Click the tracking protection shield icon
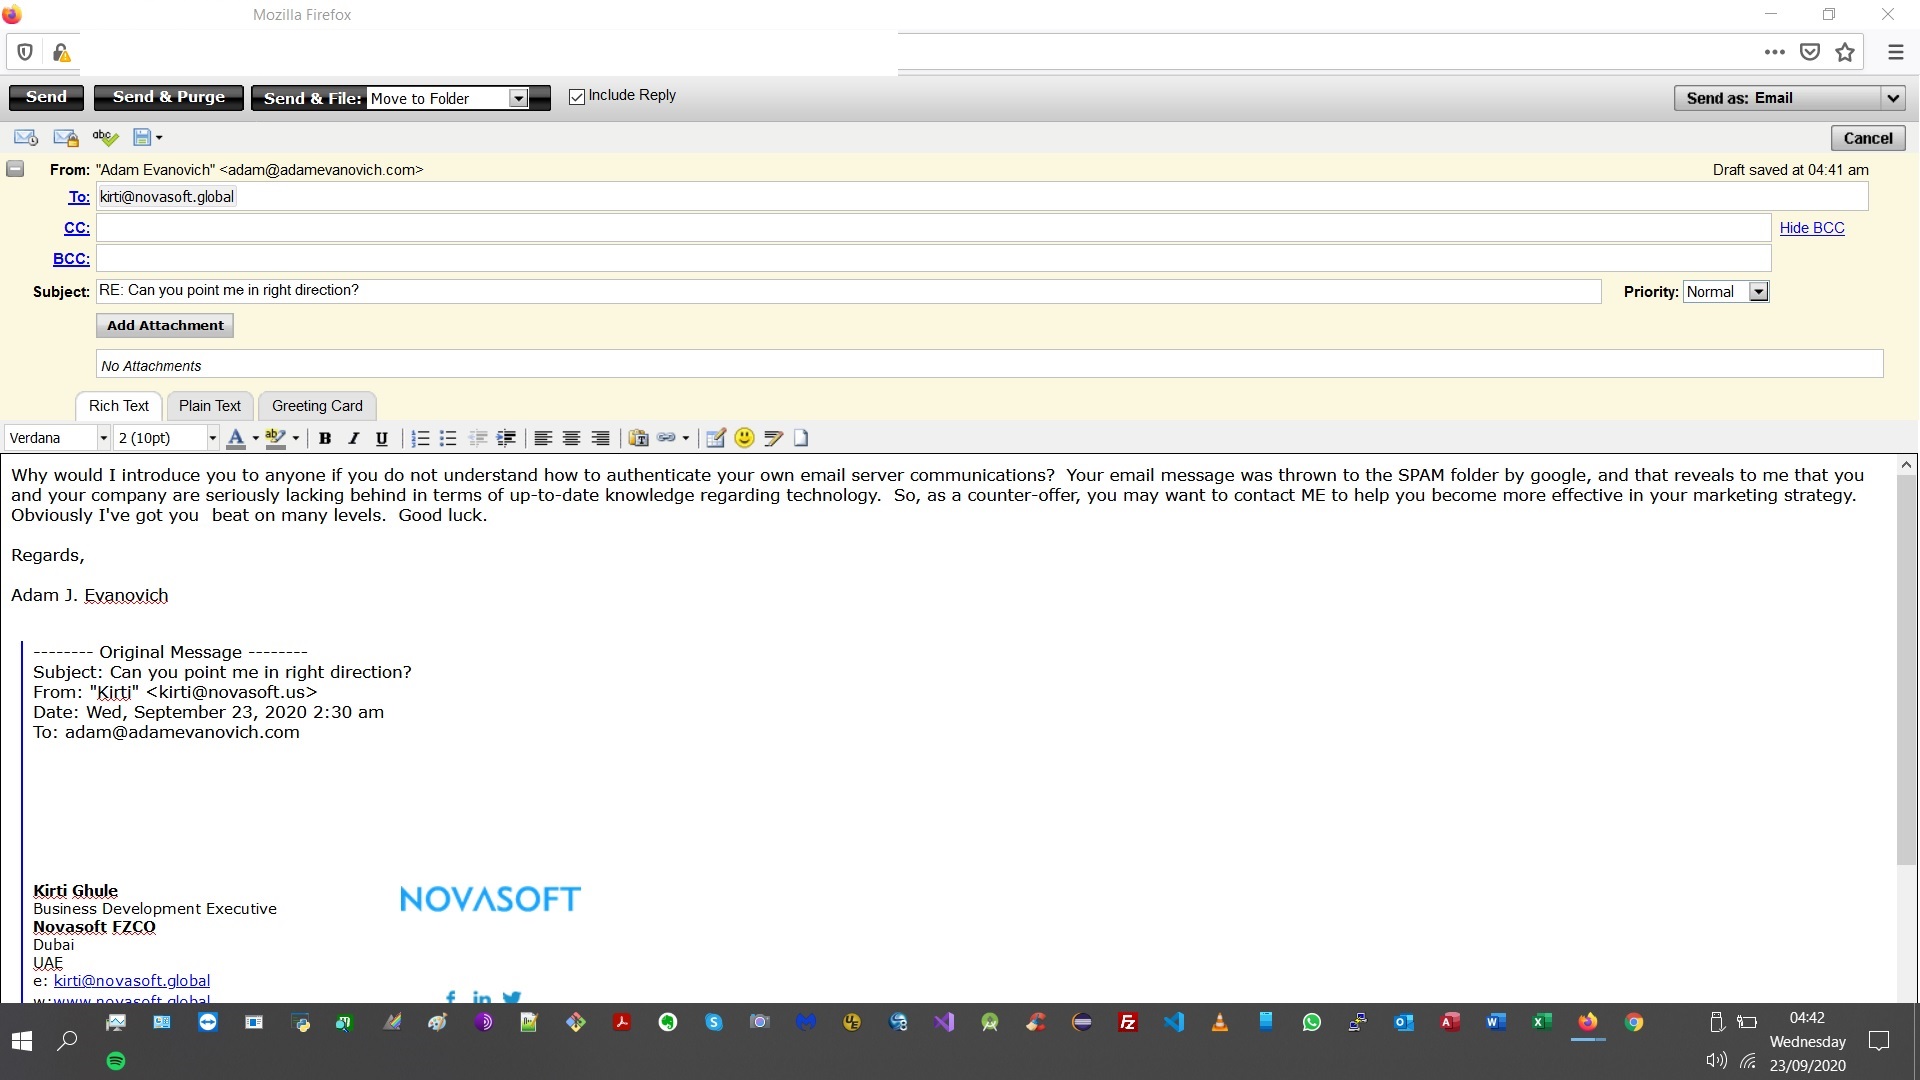1920x1080 pixels. coord(25,52)
